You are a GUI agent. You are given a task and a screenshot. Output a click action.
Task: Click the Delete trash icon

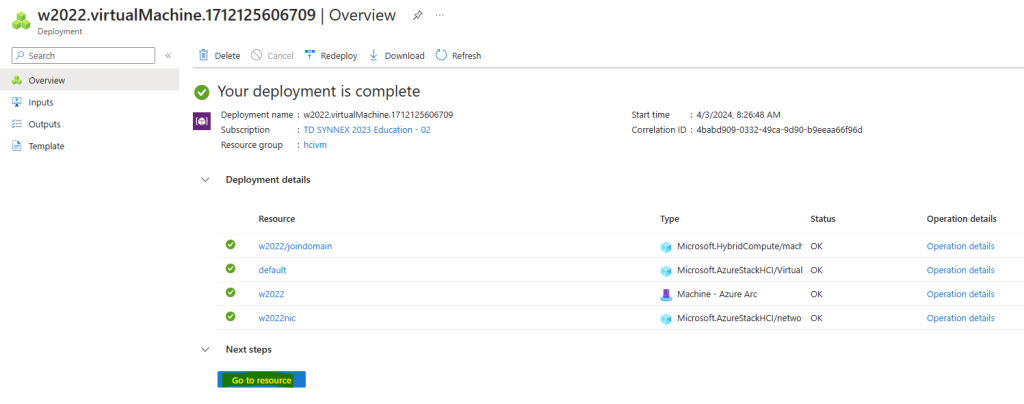[204, 55]
